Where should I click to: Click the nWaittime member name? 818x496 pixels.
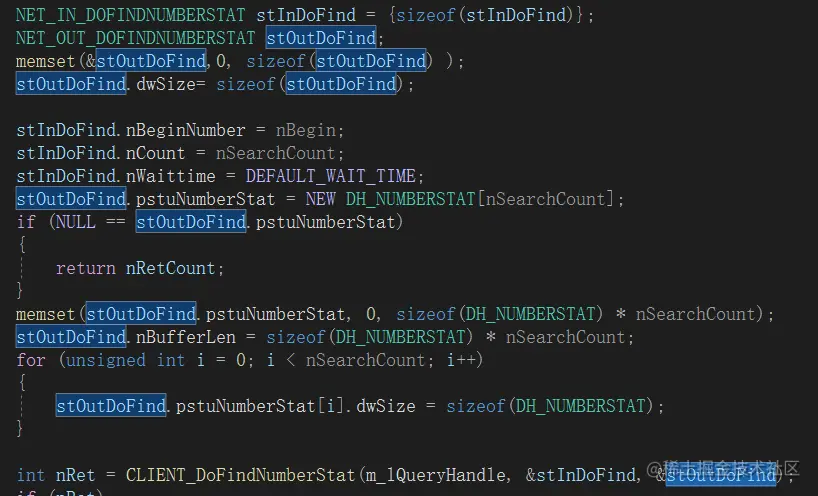coord(171,176)
